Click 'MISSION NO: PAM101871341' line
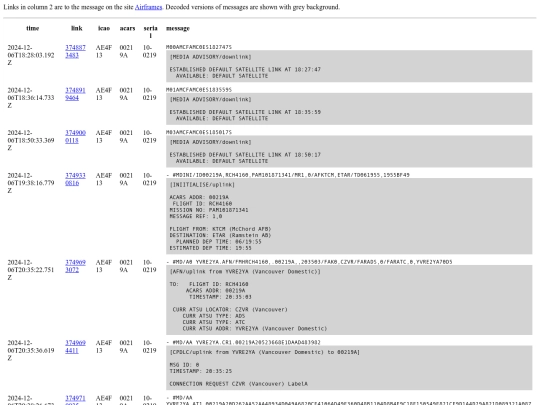 coord(209,210)
